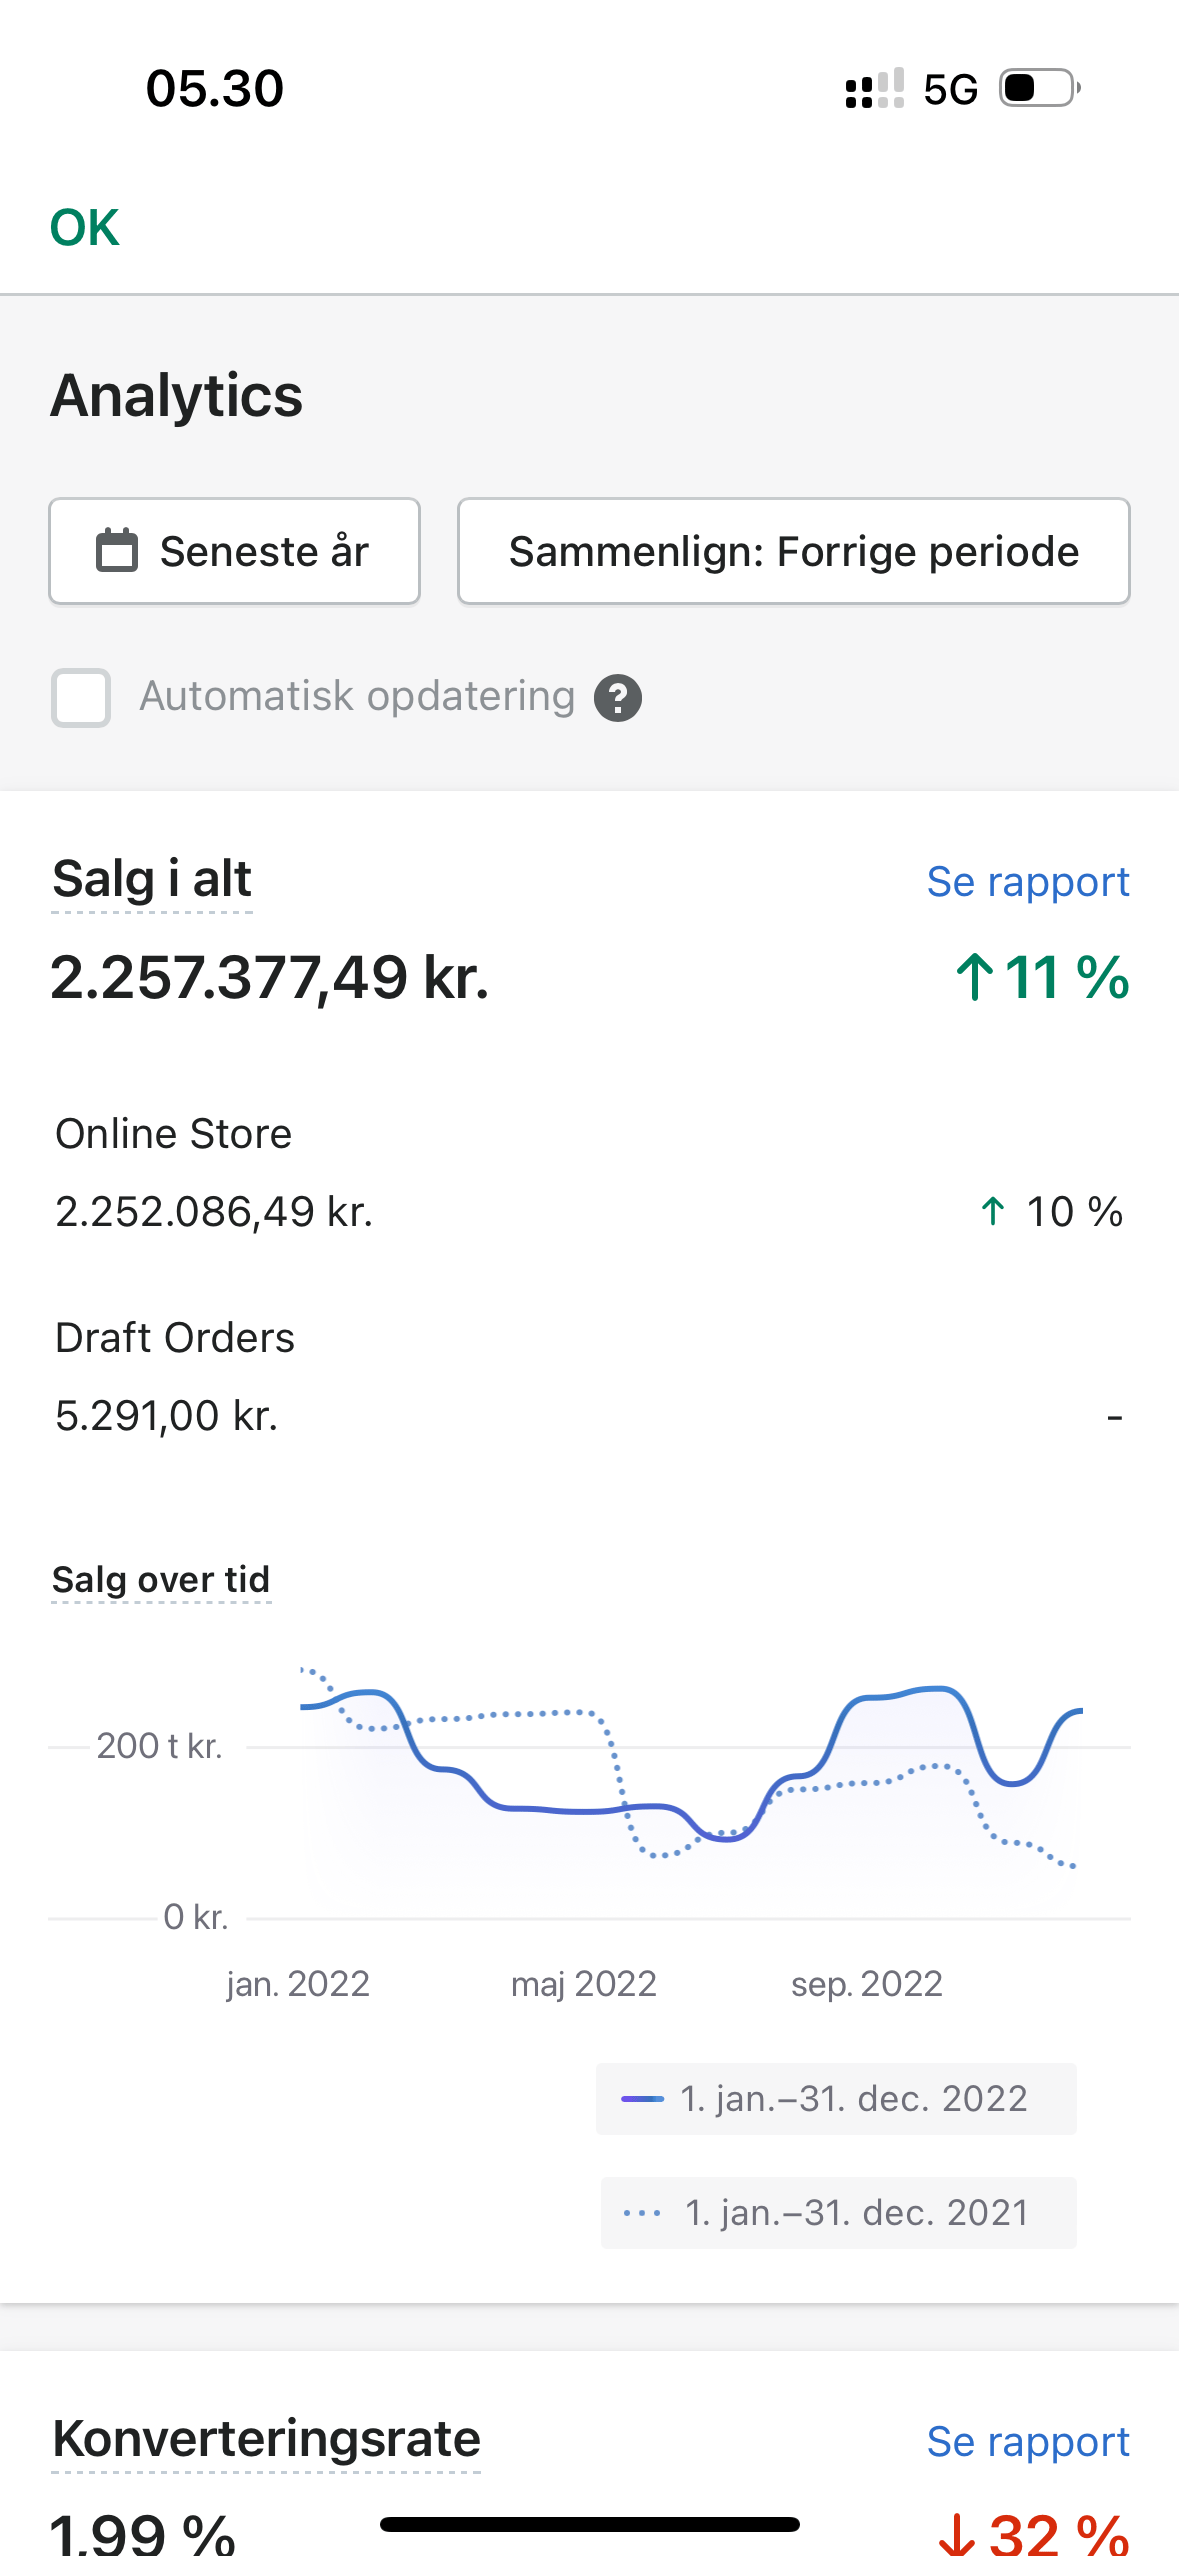The image size is (1179, 2556).
Task: Tap the small arrow next to 10 %
Action: coord(992,1211)
